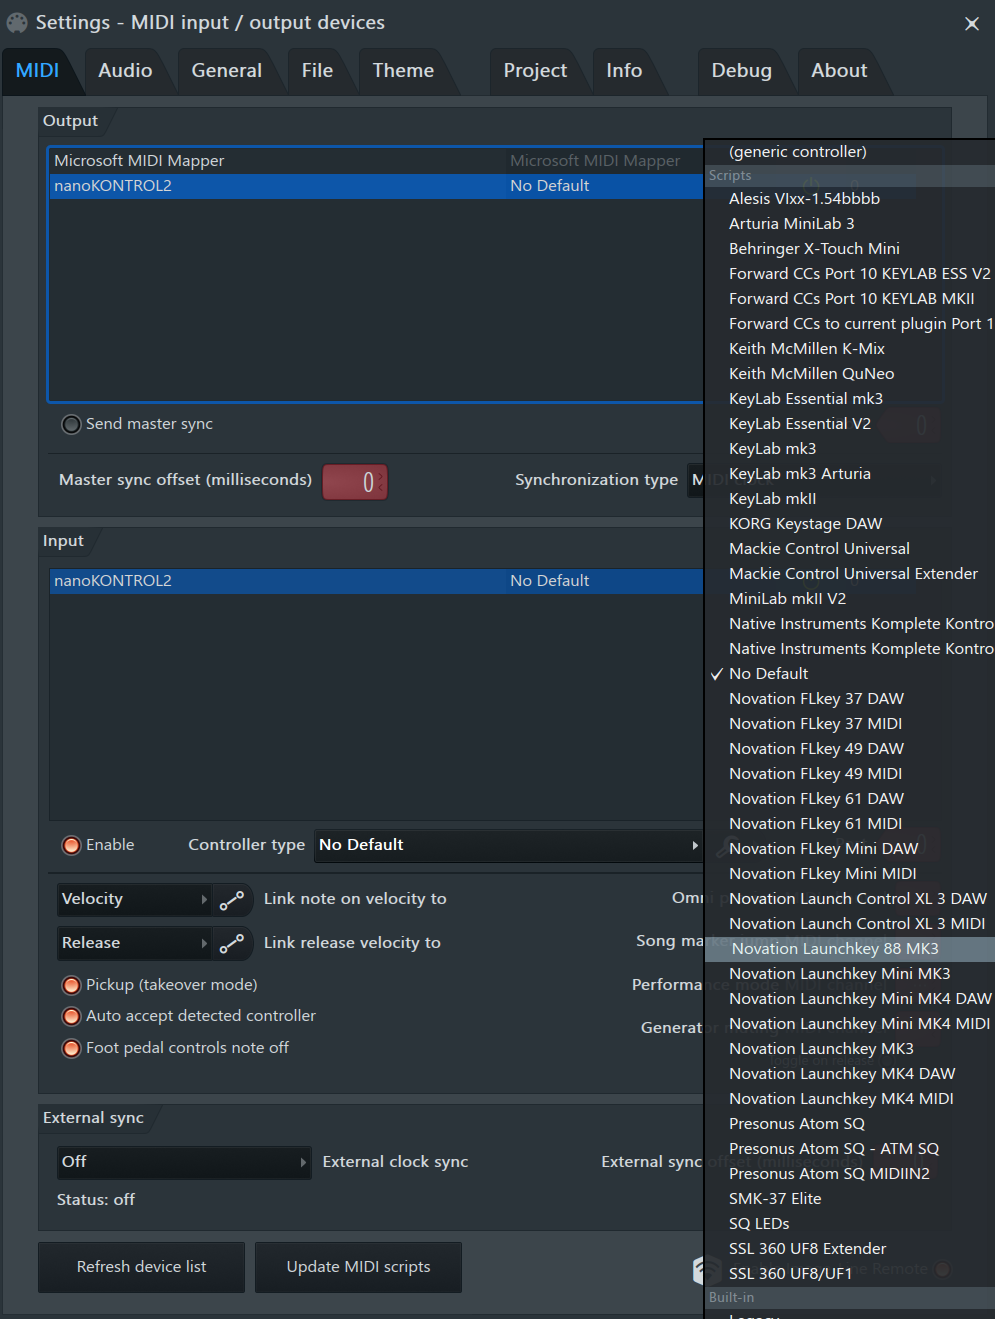The image size is (995, 1319).
Task: Click Refresh device list button
Action: (x=141, y=1267)
